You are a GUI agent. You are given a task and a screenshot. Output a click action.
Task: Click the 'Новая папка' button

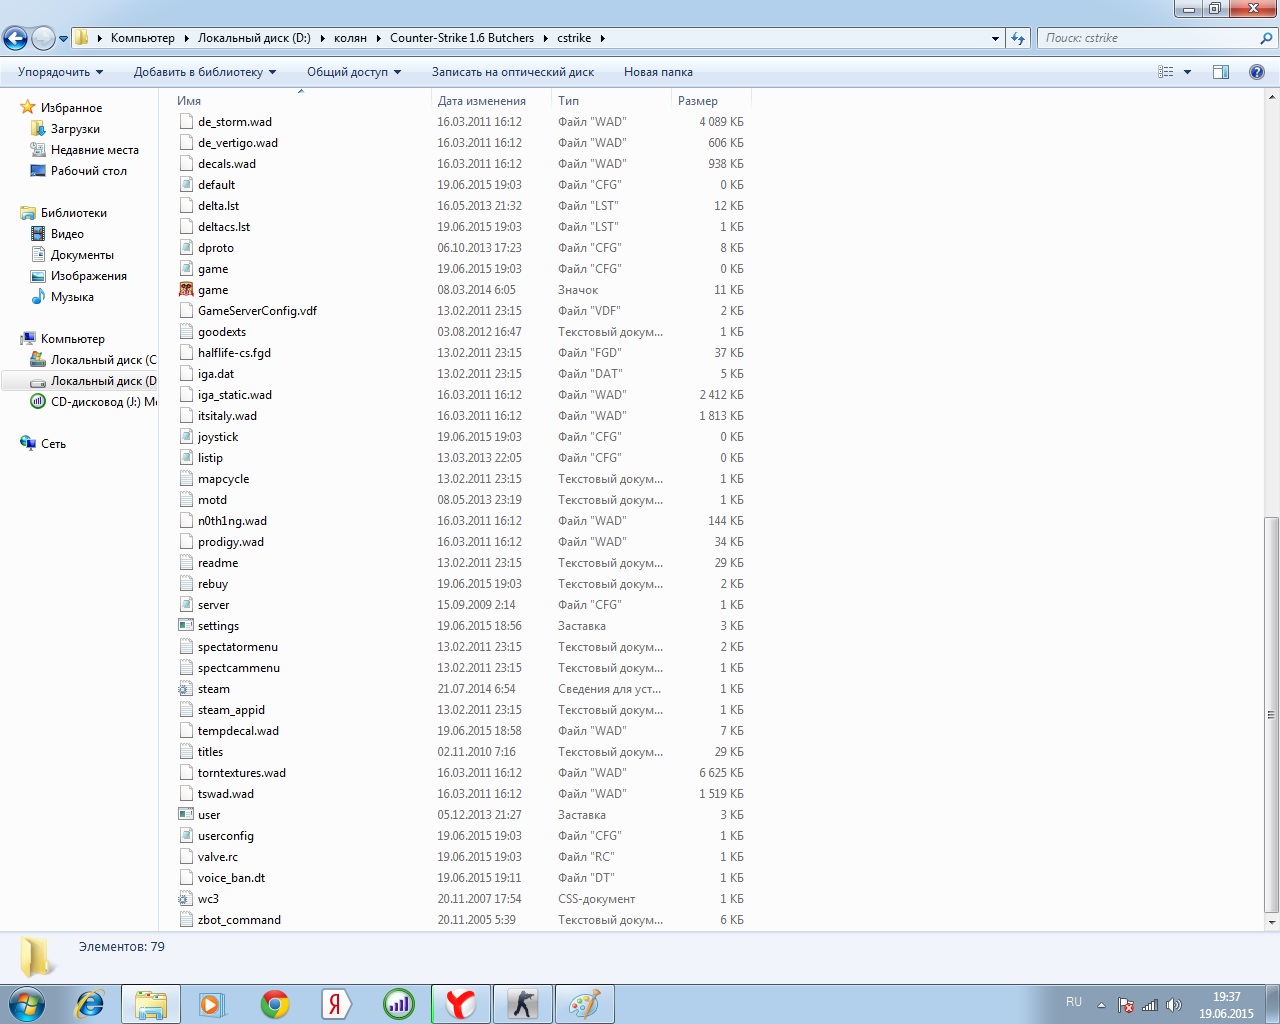point(658,72)
